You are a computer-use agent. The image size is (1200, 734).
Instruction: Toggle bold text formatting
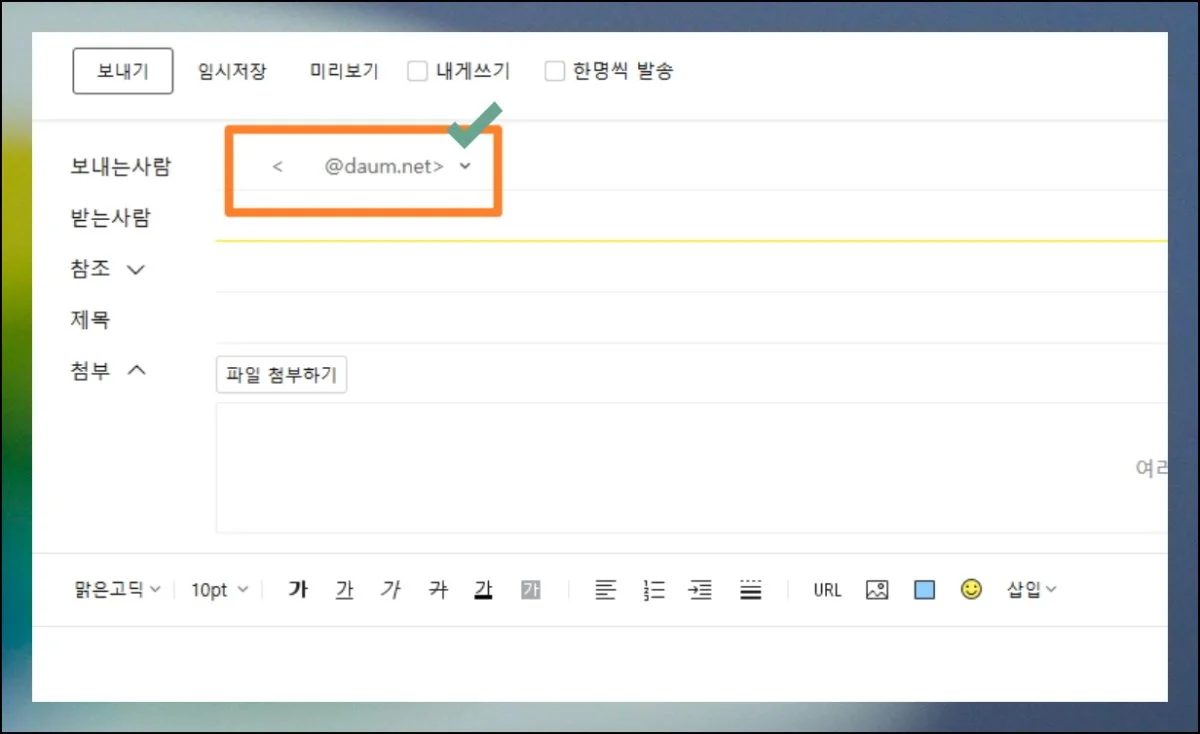297,589
